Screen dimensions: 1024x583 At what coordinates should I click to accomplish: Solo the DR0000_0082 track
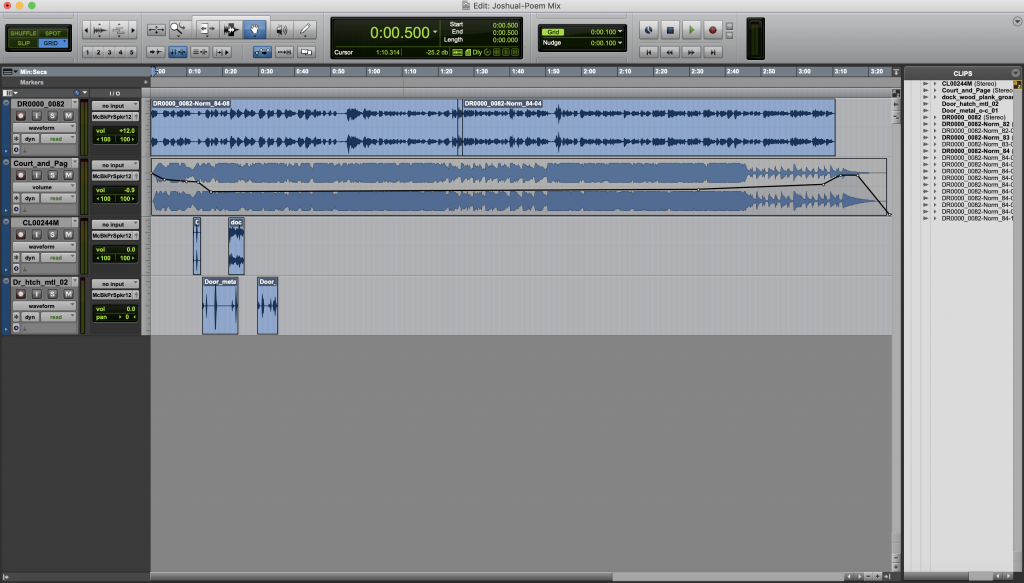click(x=52, y=116)
